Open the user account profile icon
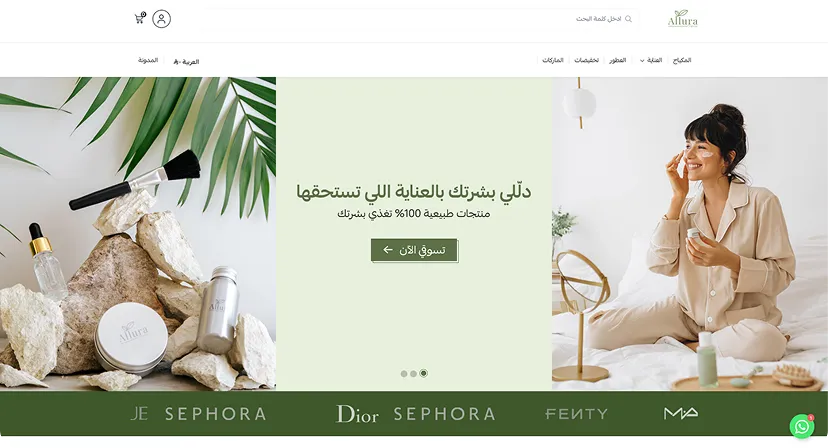Screen dimensions: 828x448 point(162,19)
